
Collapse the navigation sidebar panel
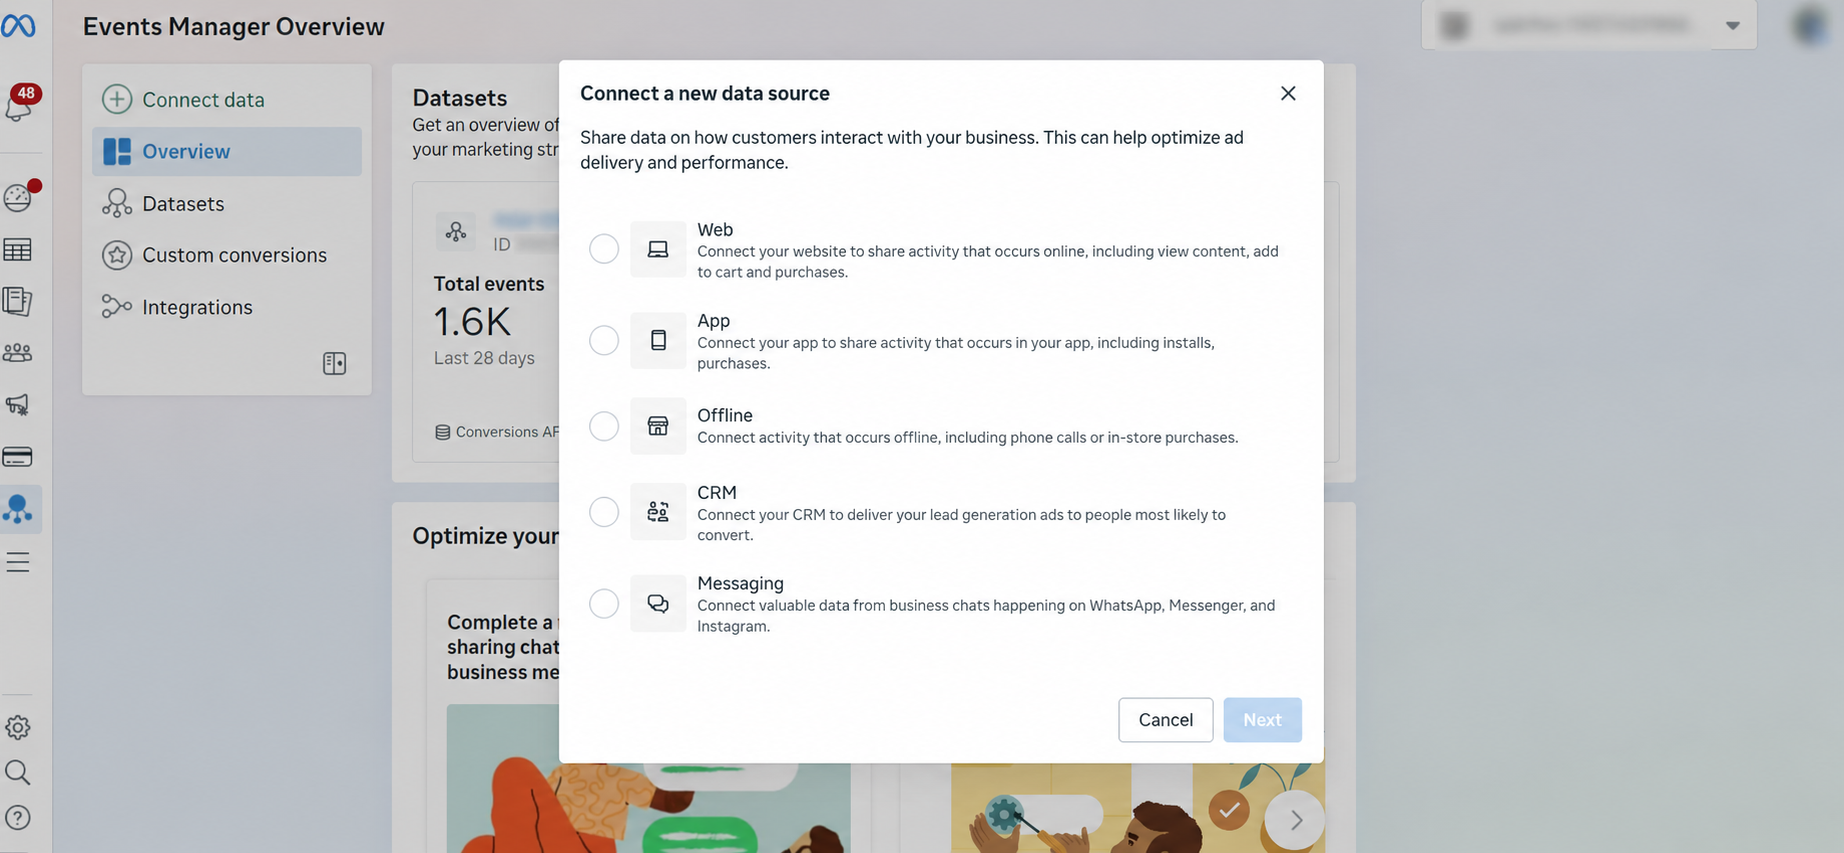click(335, 363)
